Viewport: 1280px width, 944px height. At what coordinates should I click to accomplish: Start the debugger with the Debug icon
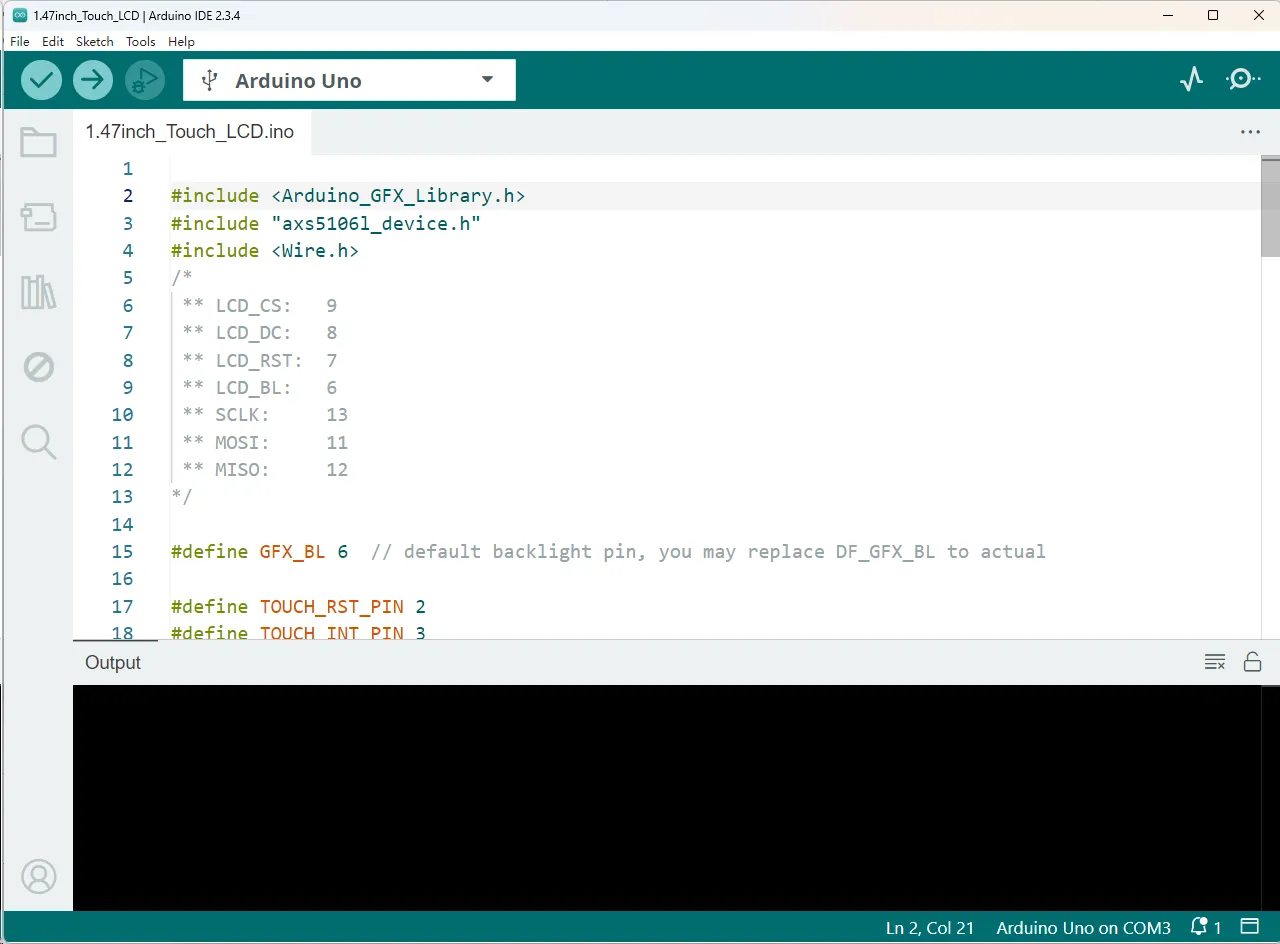(x=145, y=80)
